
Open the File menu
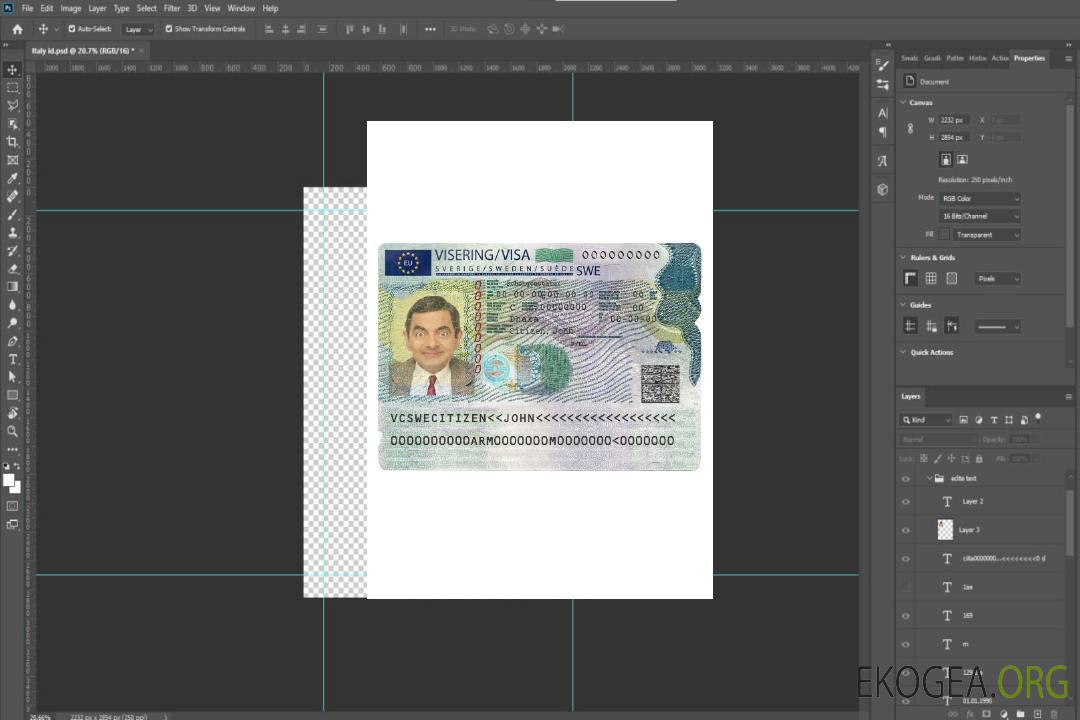tap(27, 8)
